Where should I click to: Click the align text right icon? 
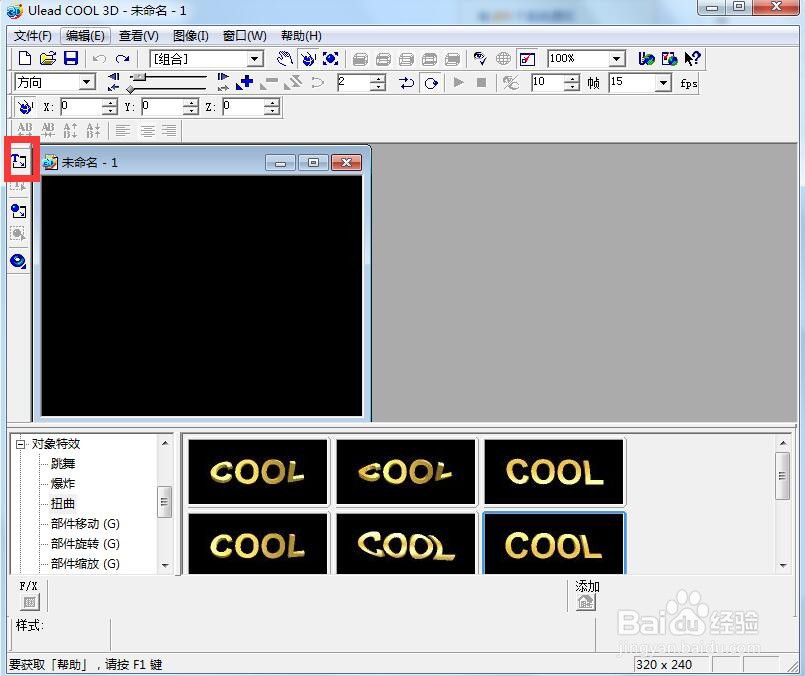[169, 130]
